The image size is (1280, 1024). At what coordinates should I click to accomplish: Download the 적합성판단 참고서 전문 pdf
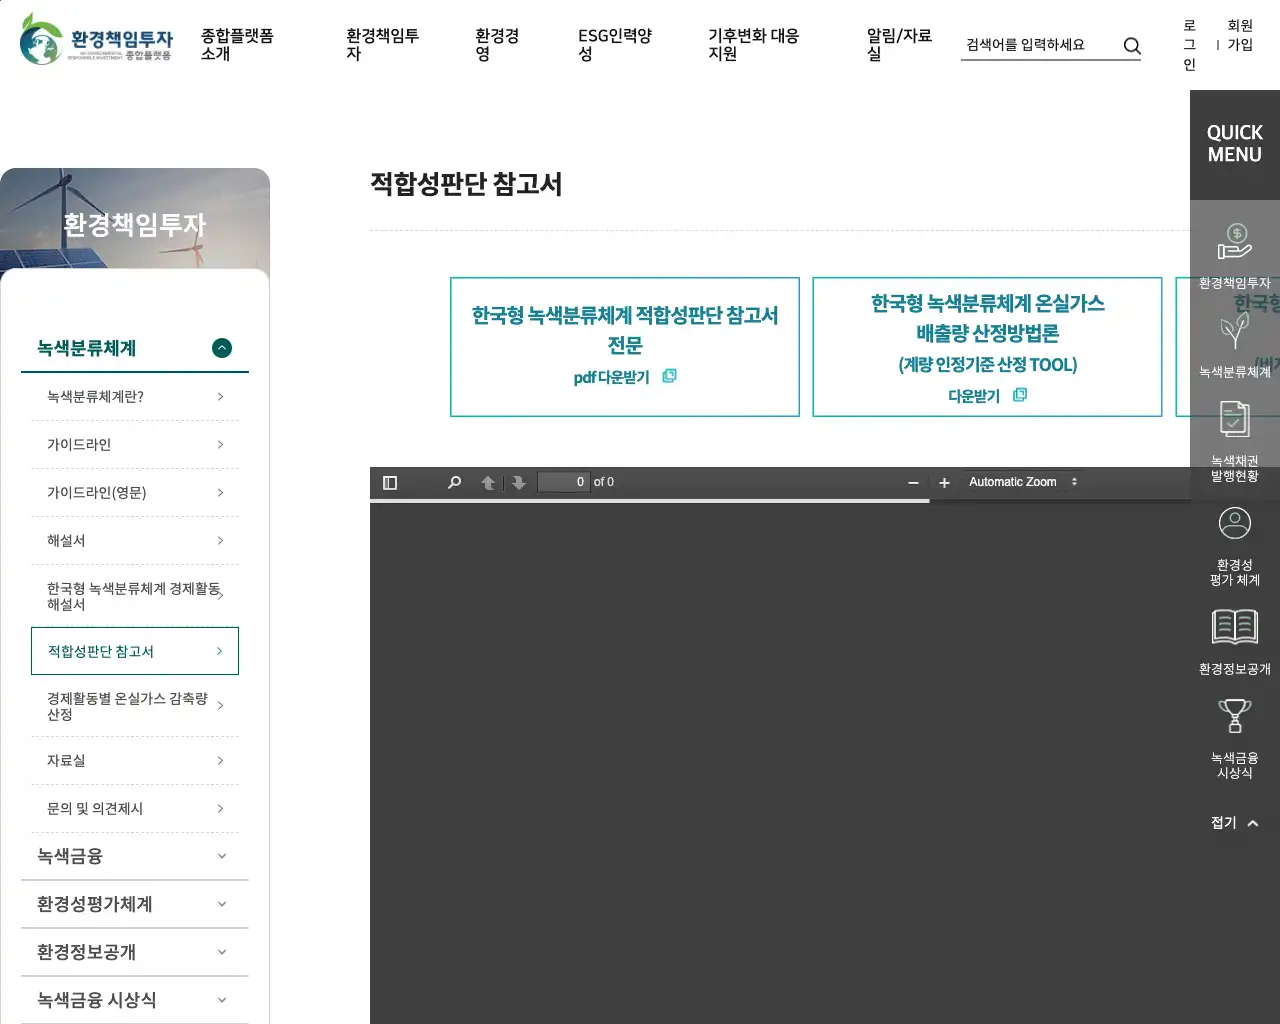[624, 377]
